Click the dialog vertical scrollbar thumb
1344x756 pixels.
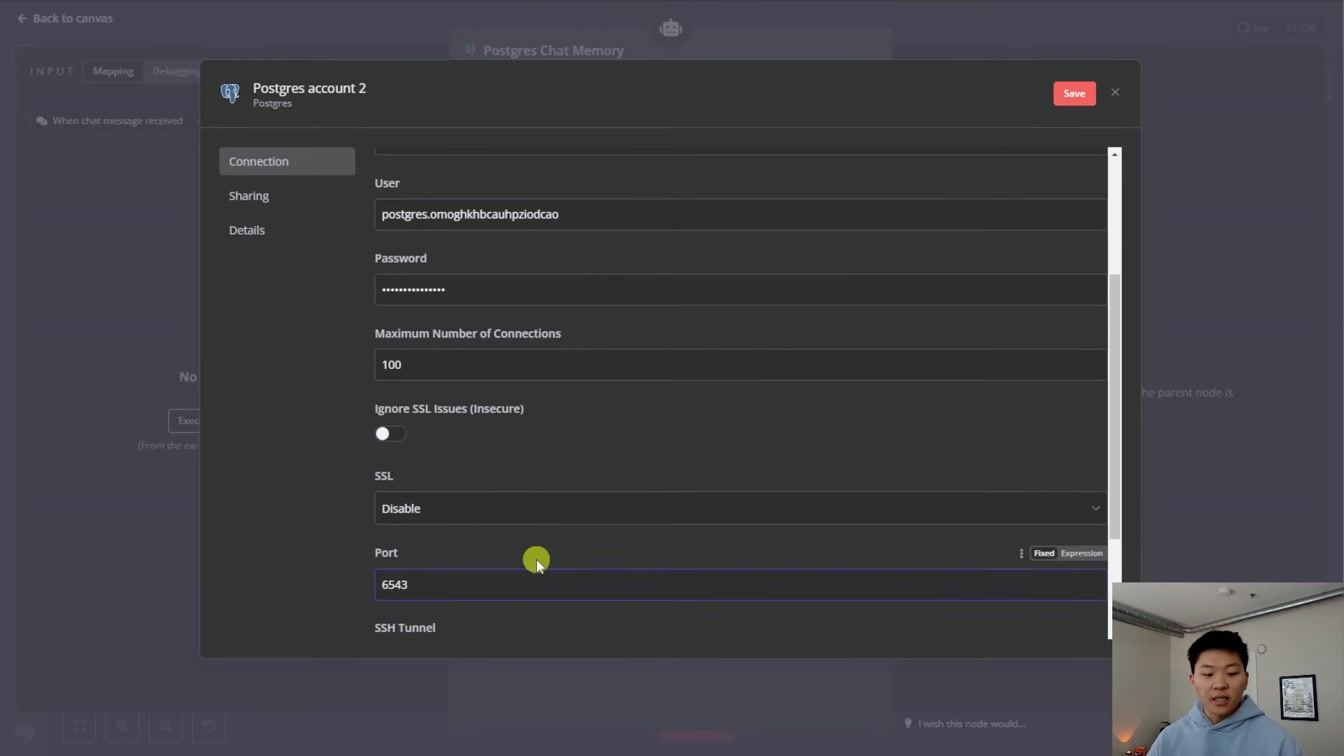(1115, 405)
